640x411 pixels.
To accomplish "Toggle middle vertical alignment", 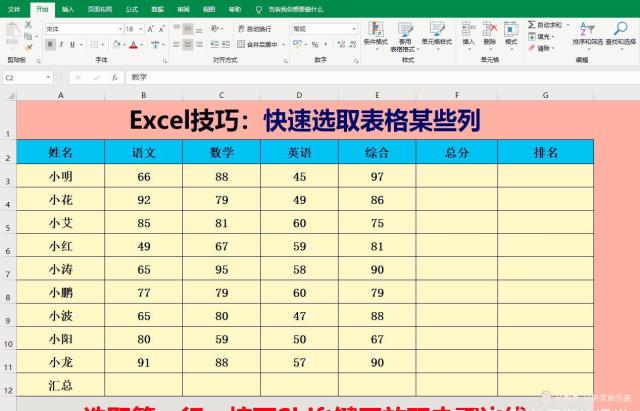I will tap(188, 29).
